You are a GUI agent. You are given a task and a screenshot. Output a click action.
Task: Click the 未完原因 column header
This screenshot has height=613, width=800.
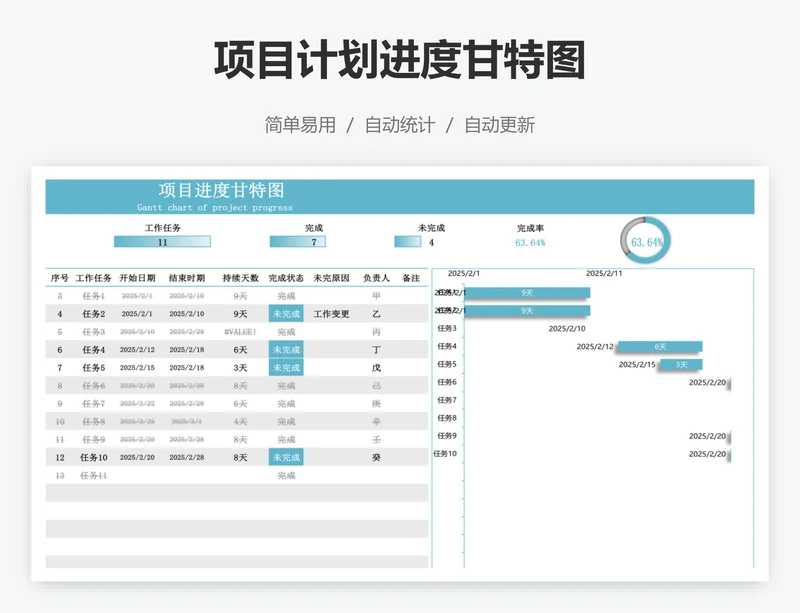click(x=331, y=278)
